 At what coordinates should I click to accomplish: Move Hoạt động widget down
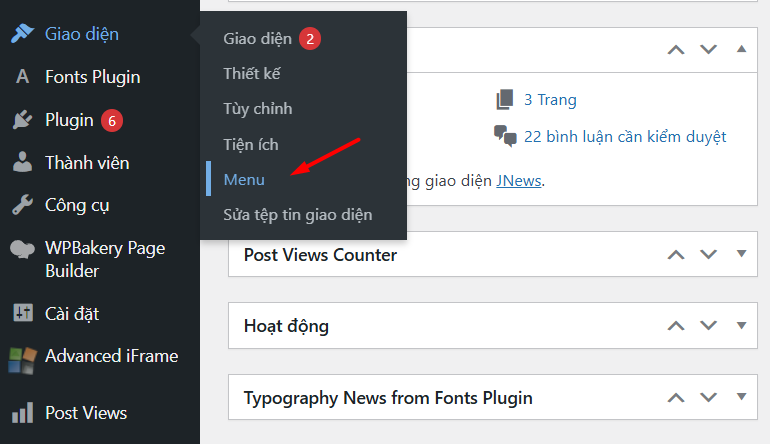pyautogui.click(x=708, y=326)
